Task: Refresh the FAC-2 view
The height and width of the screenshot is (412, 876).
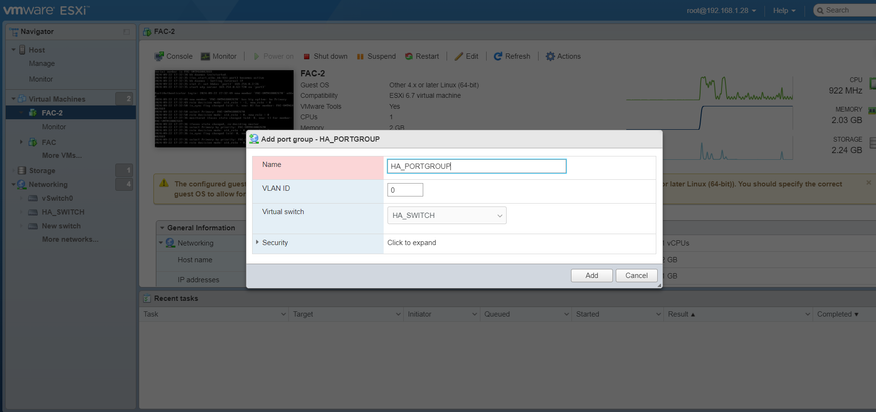Action: point(512,56)
